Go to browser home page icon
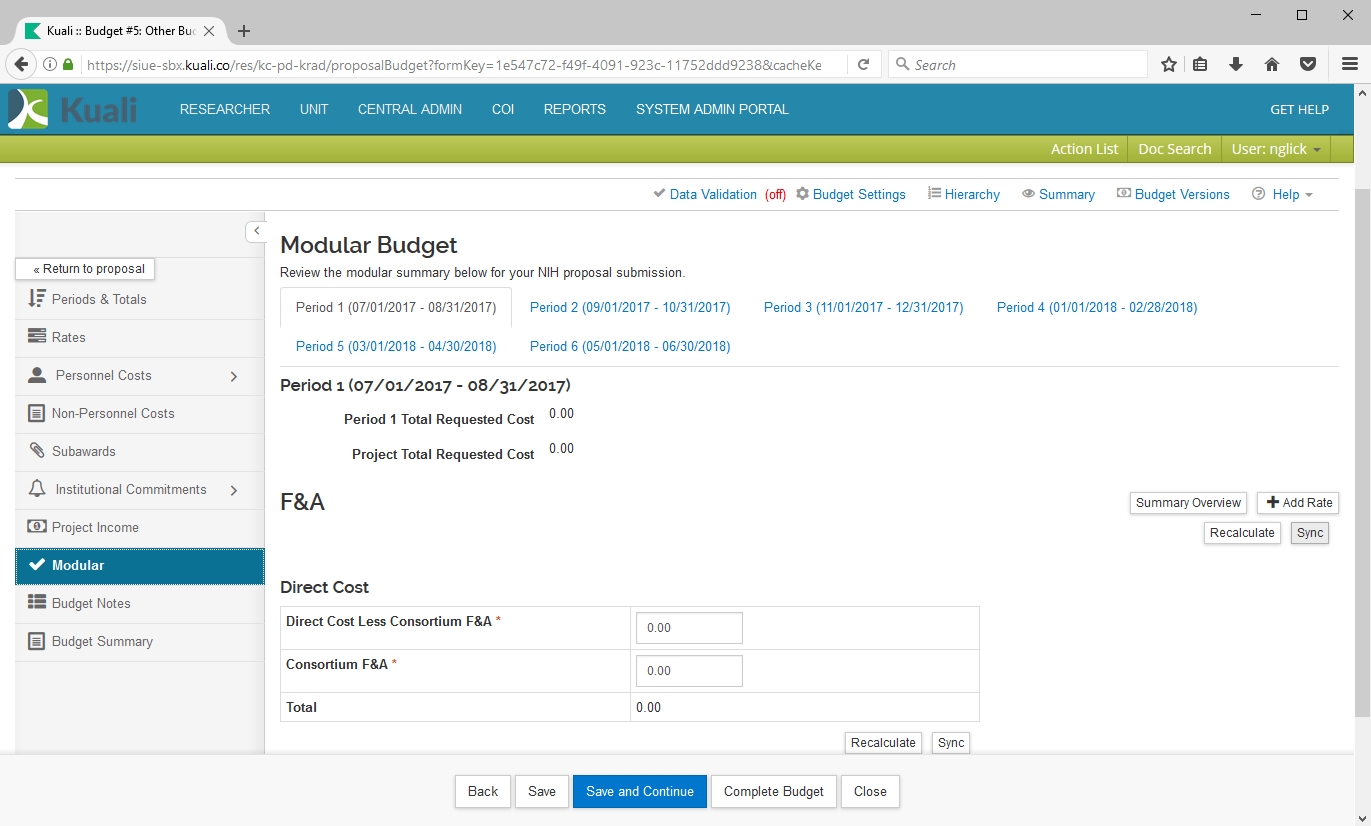This screenshot has height=826, width=1371. (x=1272, y=65)
